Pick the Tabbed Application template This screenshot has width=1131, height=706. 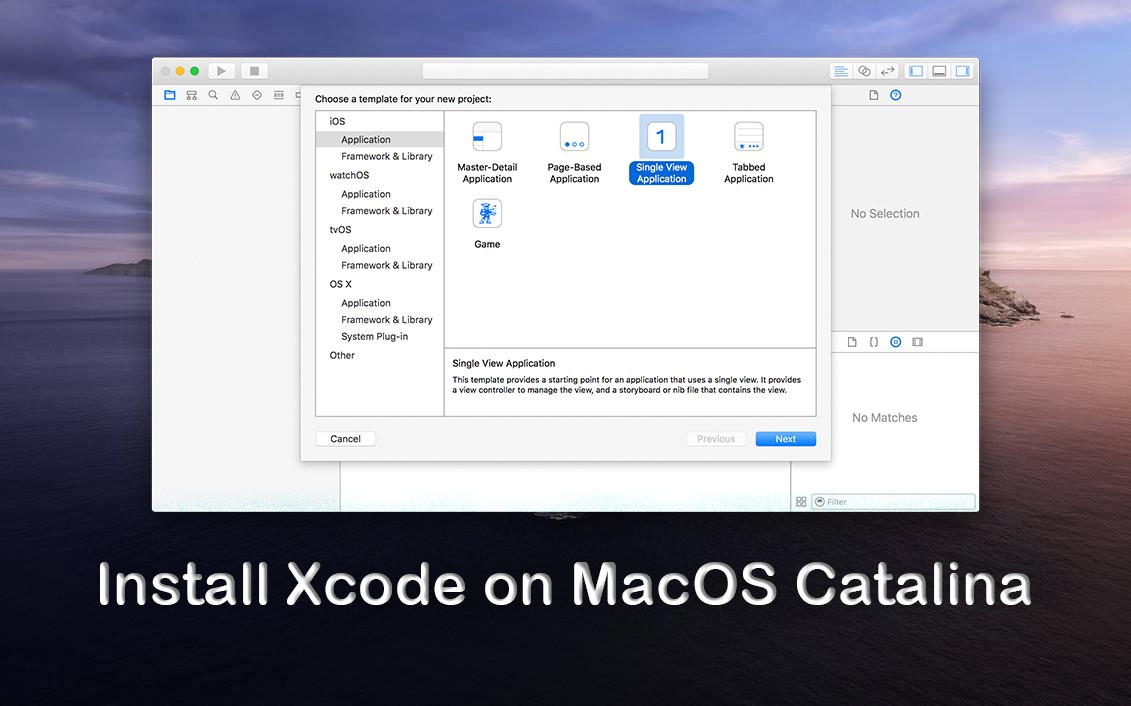click(x=749, y=152)
